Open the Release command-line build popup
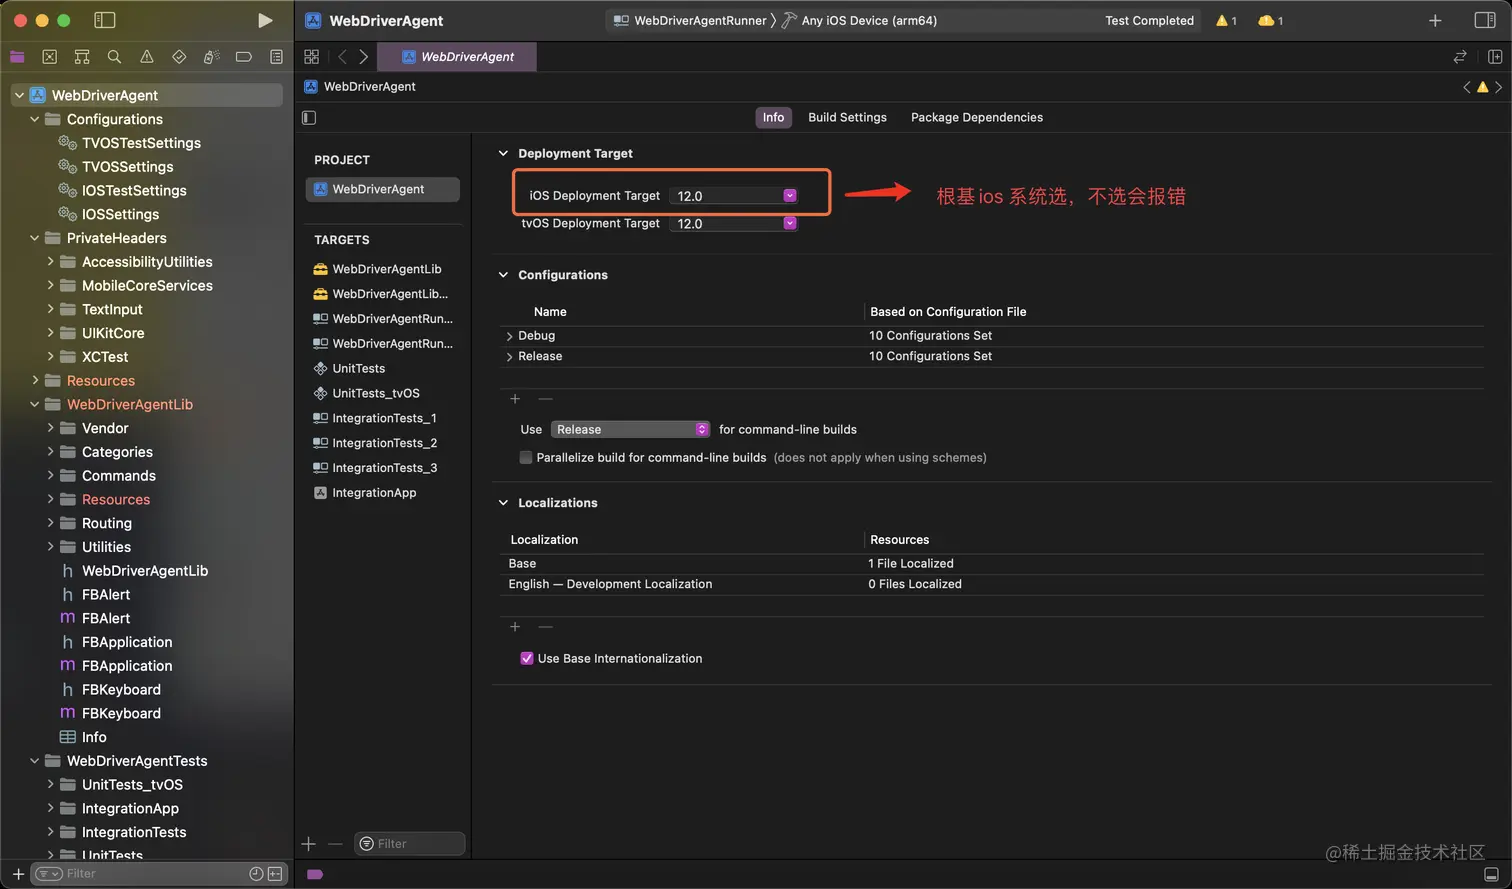Image resolution: width=1512 pixels, height=889 pixels. pyautogui.click(x=630, y=429)
